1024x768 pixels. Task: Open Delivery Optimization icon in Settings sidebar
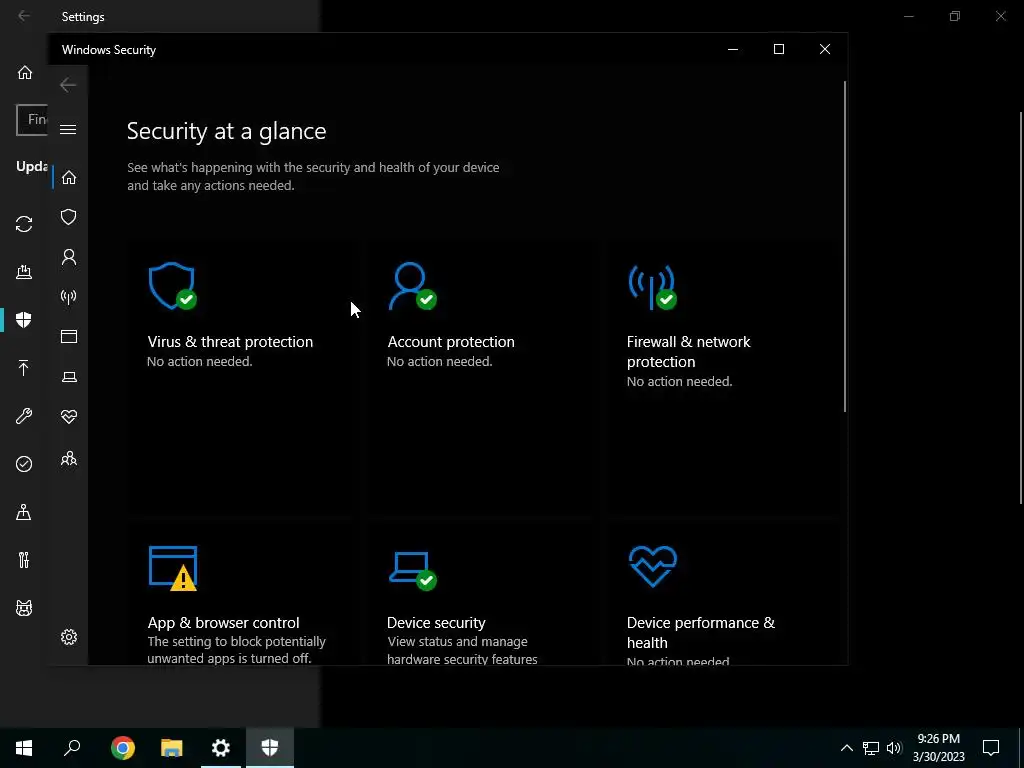(x=24, y=272)
